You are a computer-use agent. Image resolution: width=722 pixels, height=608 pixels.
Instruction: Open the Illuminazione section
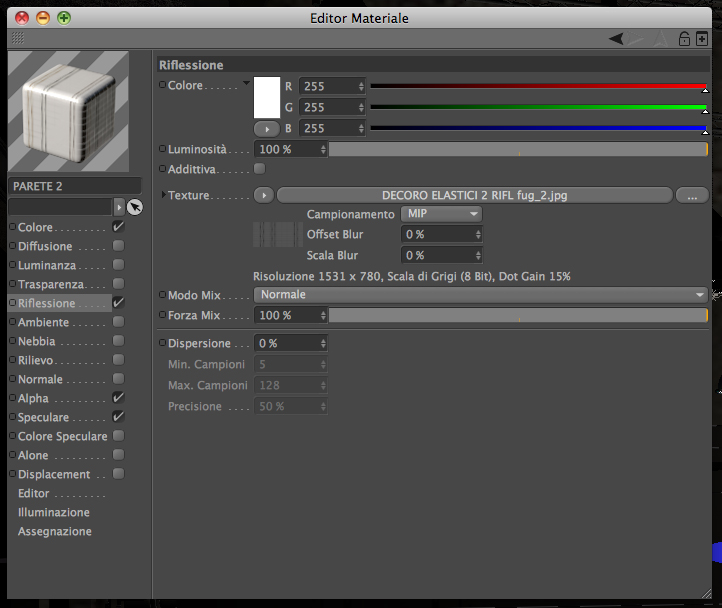click(x=54, y=512)
